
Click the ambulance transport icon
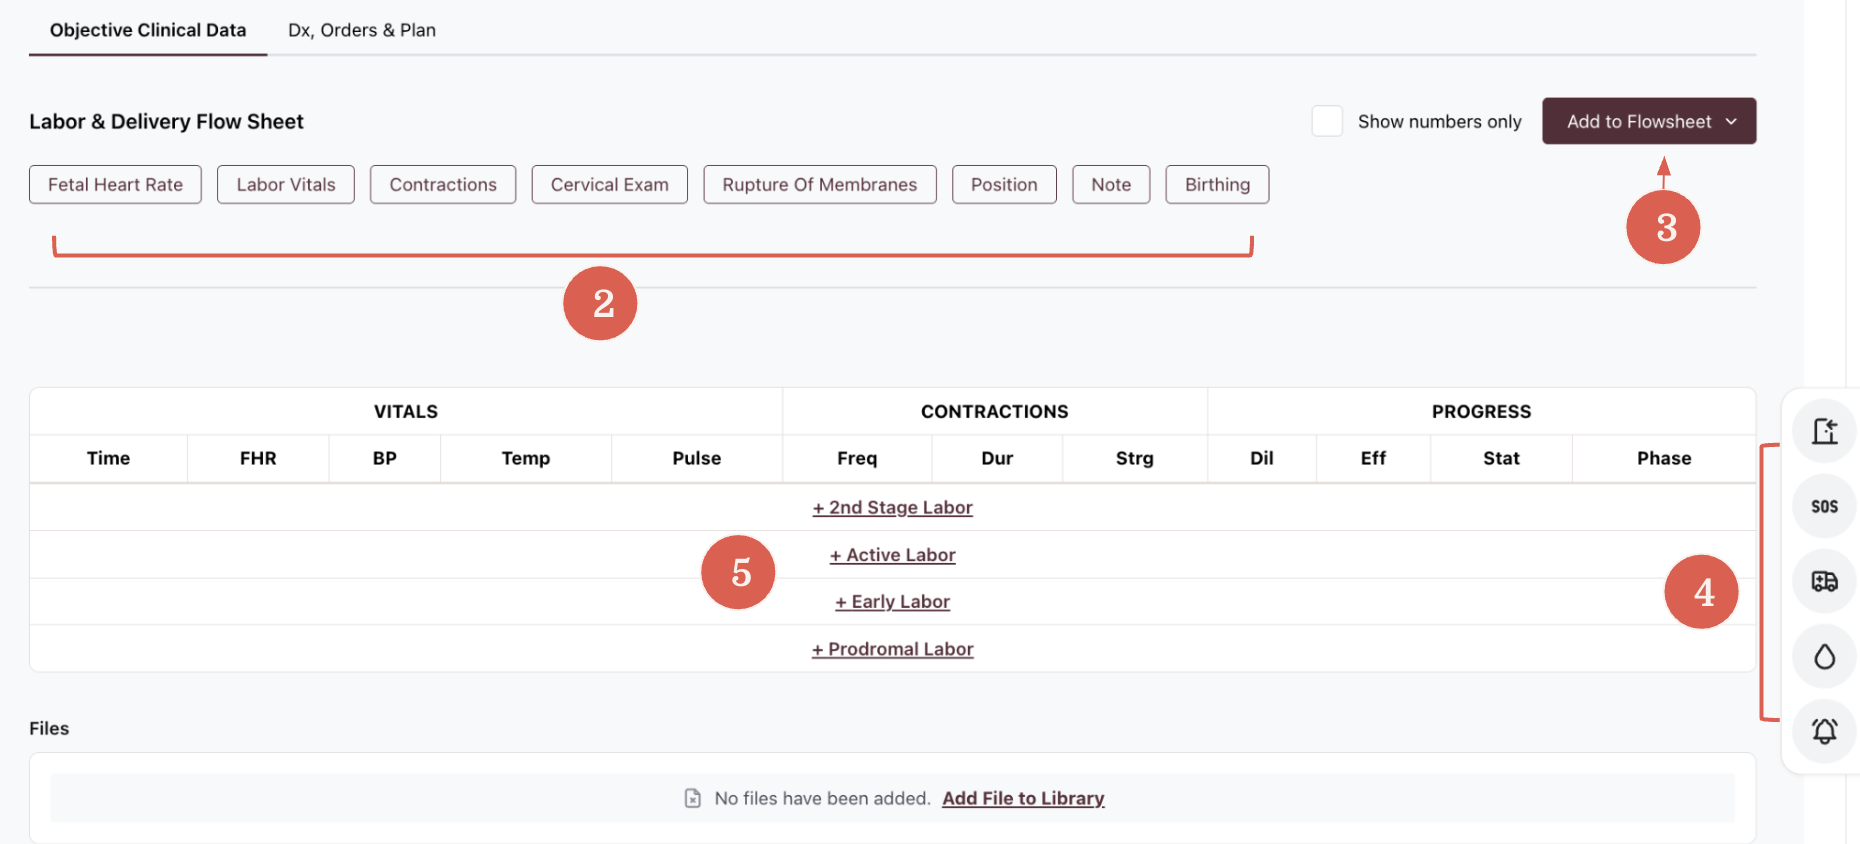[1824, 581]
